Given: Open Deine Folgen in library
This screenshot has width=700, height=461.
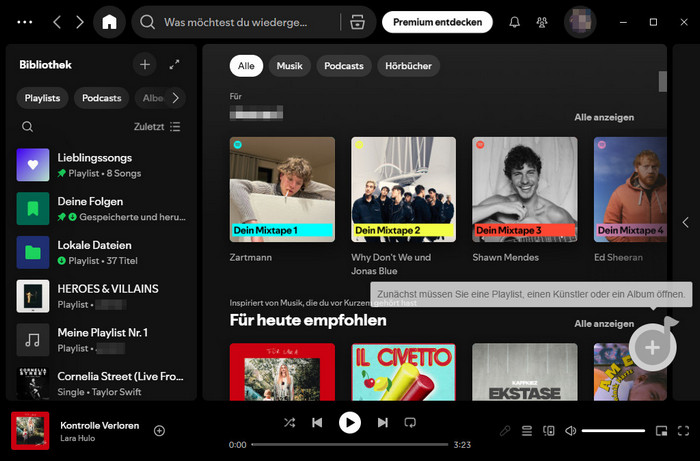Looking at the screenshot, I should pyautogui.click(x=101, y=209).
